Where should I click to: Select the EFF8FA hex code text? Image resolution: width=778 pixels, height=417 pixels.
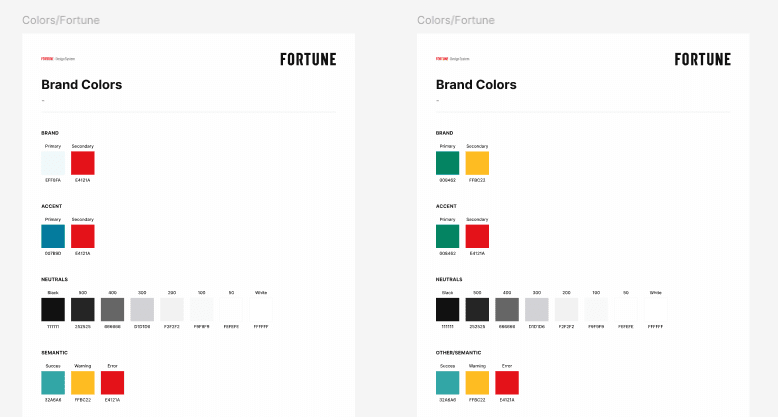[x=53, y=180]
